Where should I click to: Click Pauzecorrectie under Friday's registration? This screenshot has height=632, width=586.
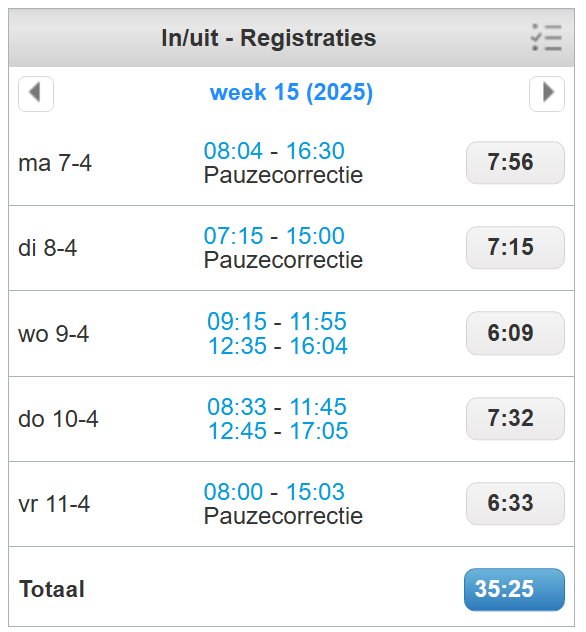[x=283, y=516]
